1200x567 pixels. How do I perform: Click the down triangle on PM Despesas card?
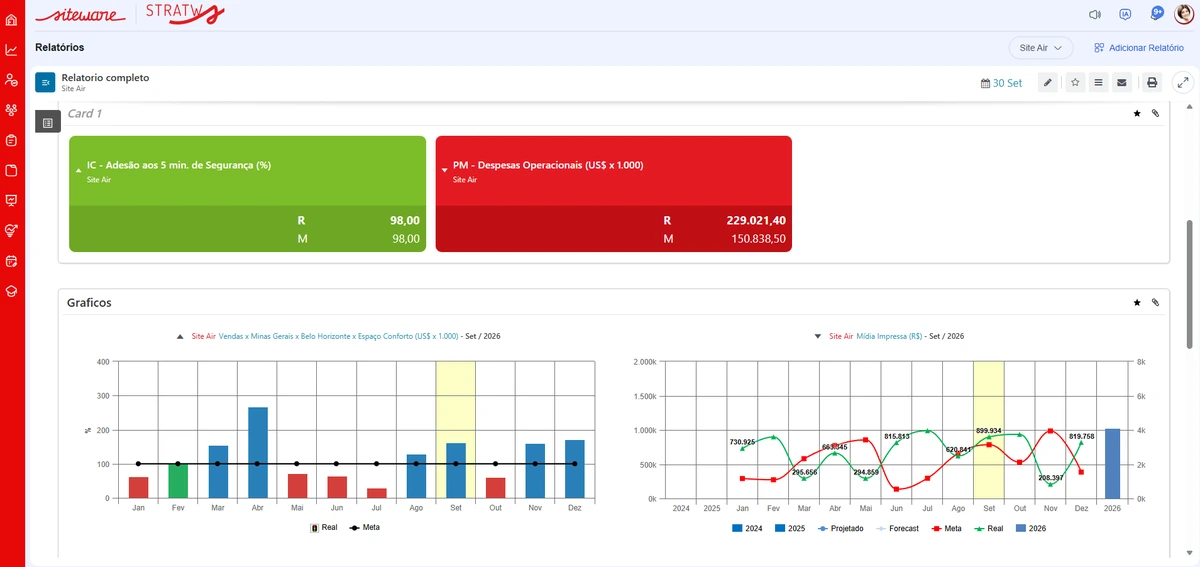click(445, 170)
